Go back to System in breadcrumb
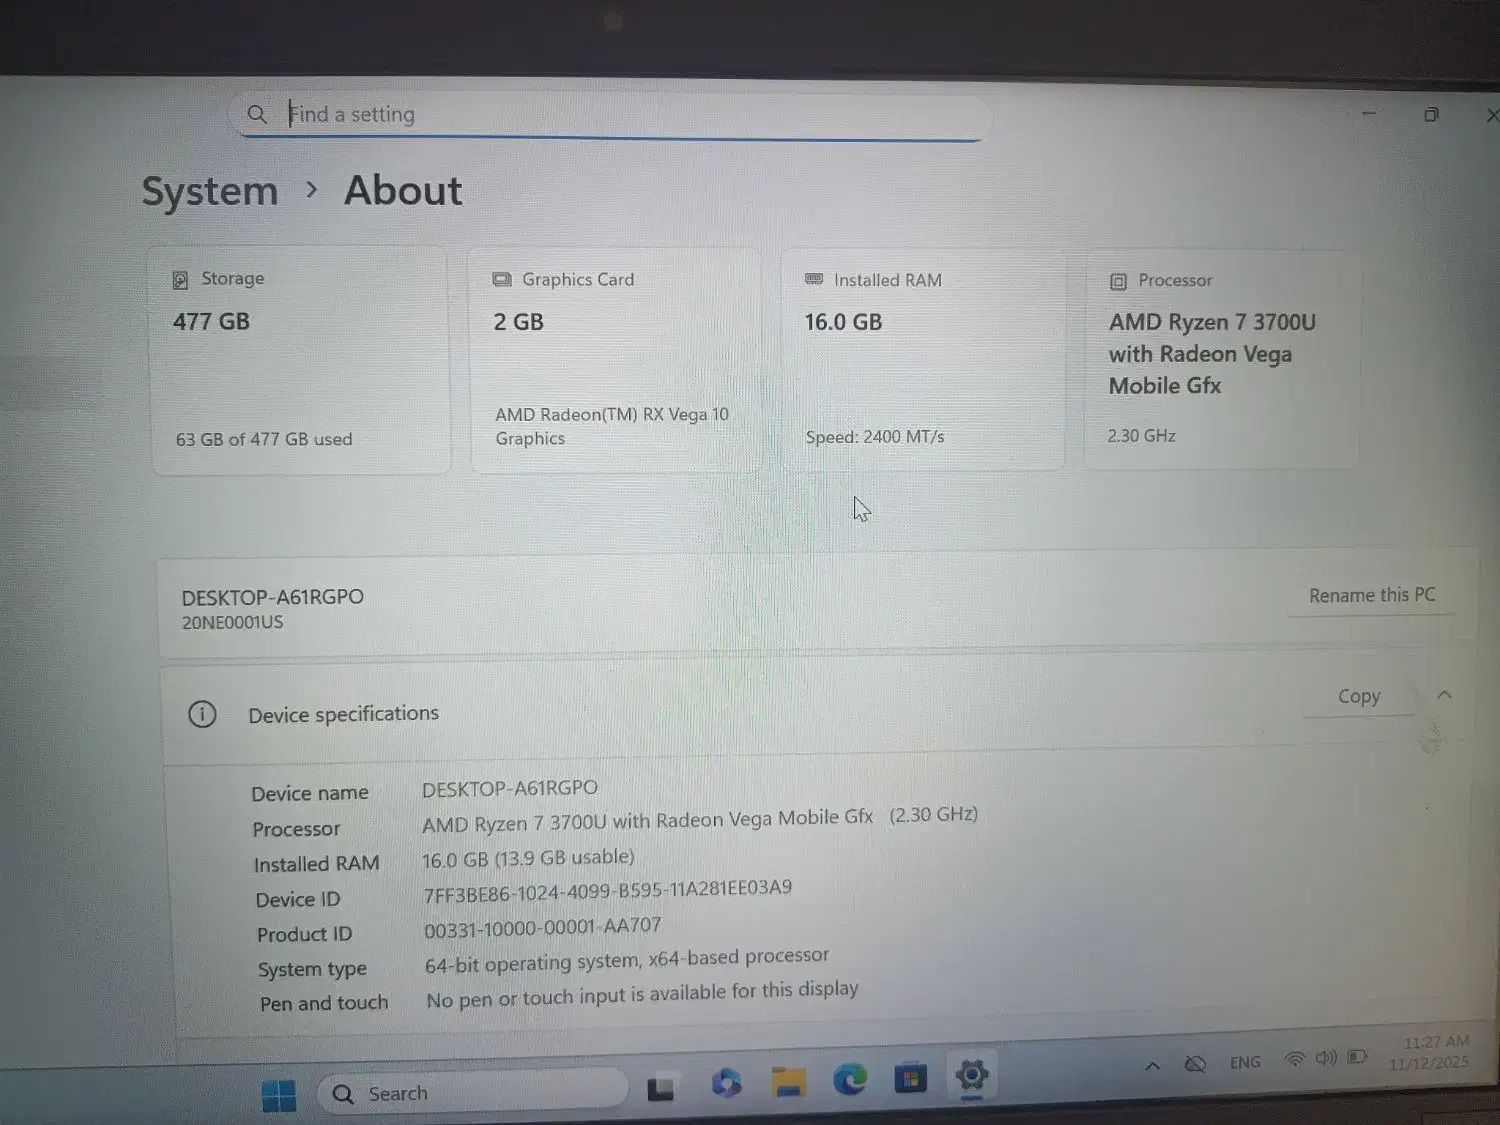1500x1125 pixels. (x=210, y=191)
